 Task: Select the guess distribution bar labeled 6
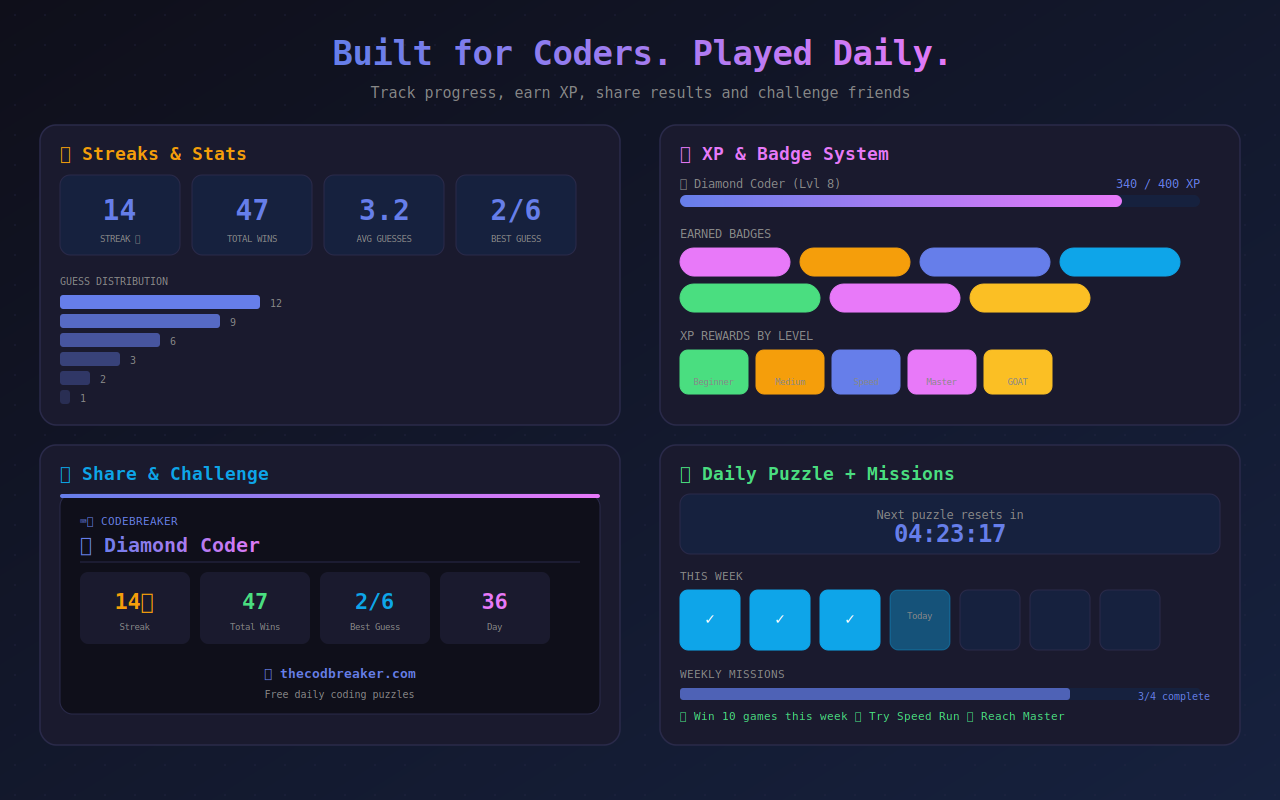coord(110,340)
